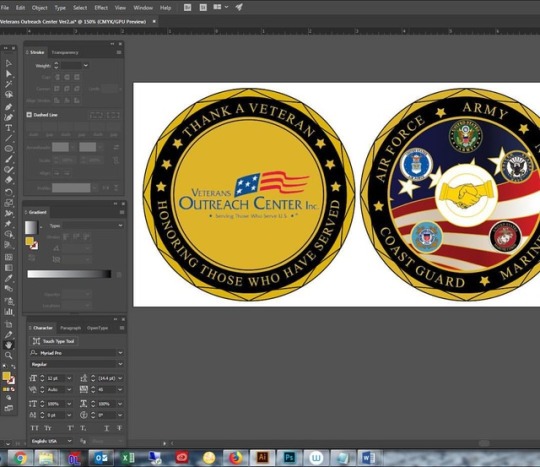
Task: Toggle Superscript text style
Action: (x=70, y=428)
